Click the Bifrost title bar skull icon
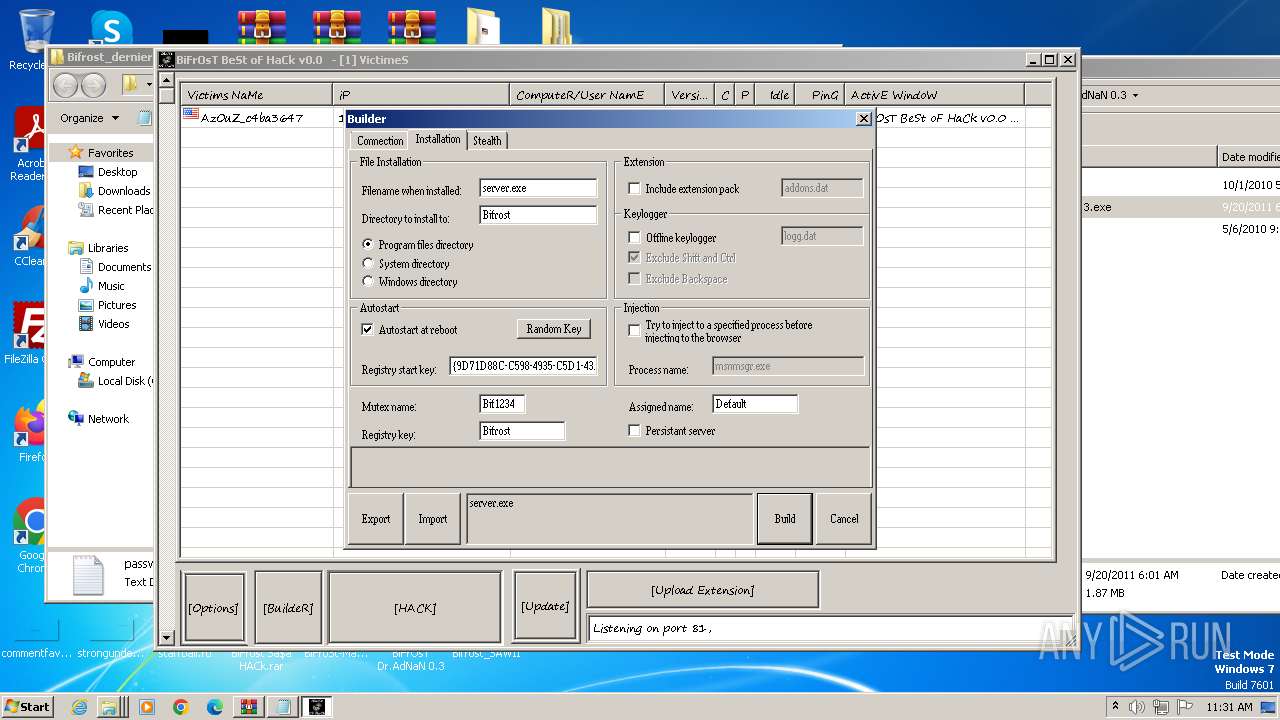 coord(167,60)
